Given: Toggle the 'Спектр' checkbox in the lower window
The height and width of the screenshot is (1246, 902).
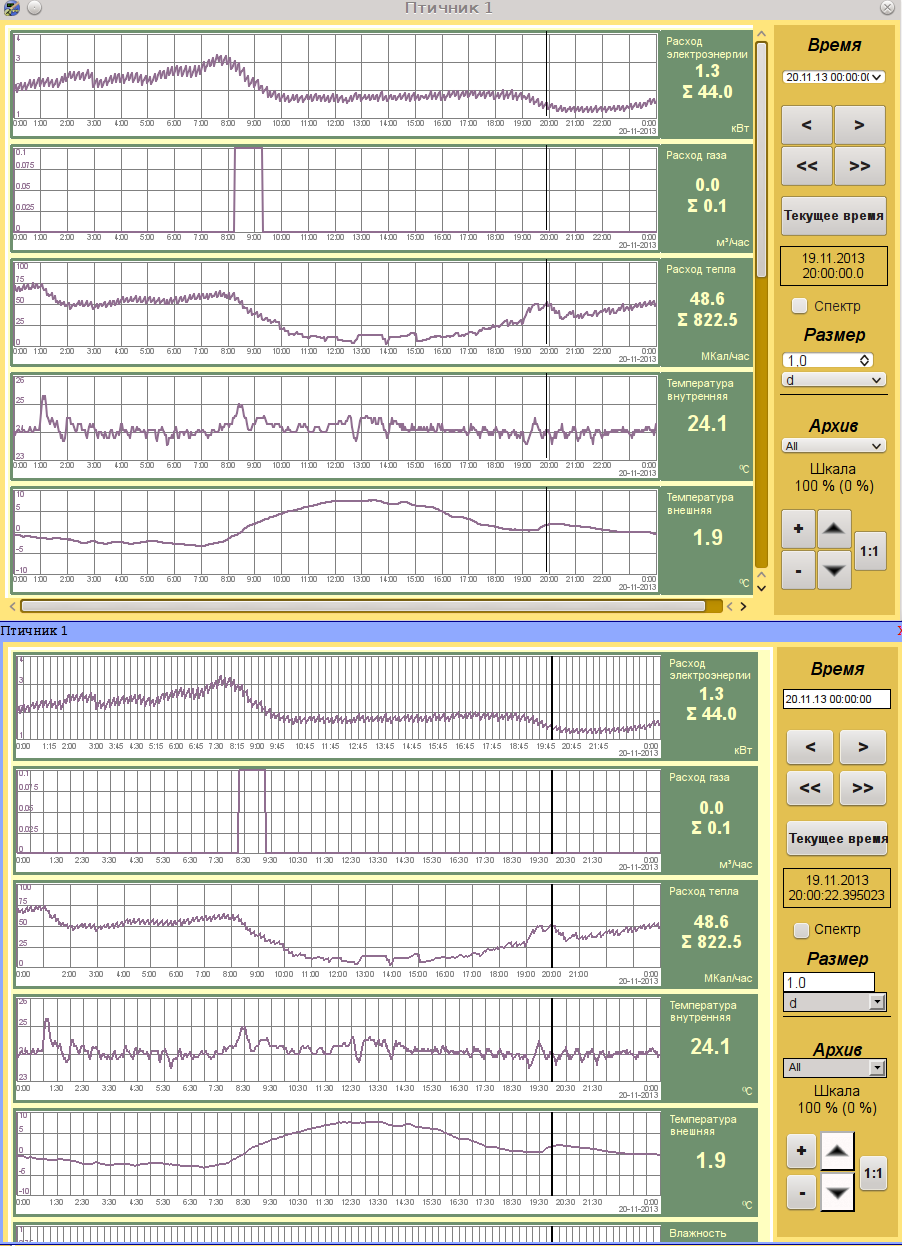Looking at the screenshot, I should 801,930.
